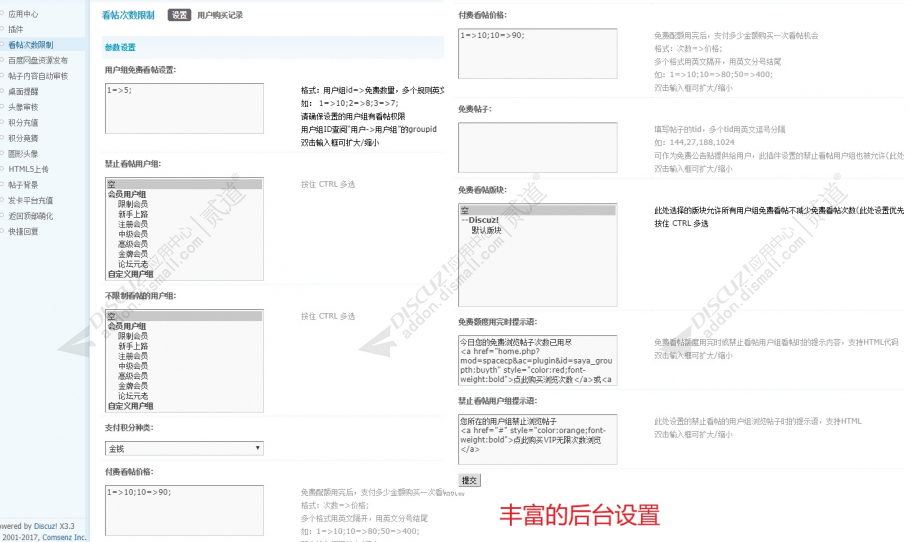Open 插件 in the sidebar
This screenshot has height=542, width=910.
pyautogui.click(x=16, y=30)
